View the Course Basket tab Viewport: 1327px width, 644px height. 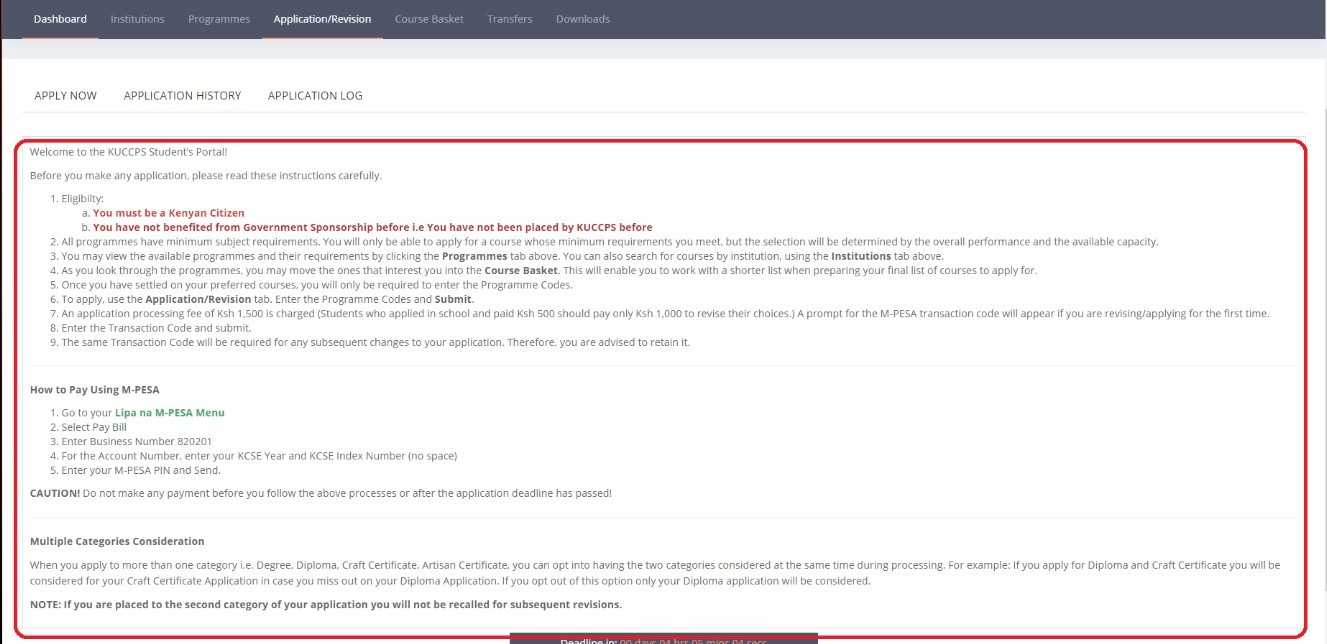tap(427, 17)
